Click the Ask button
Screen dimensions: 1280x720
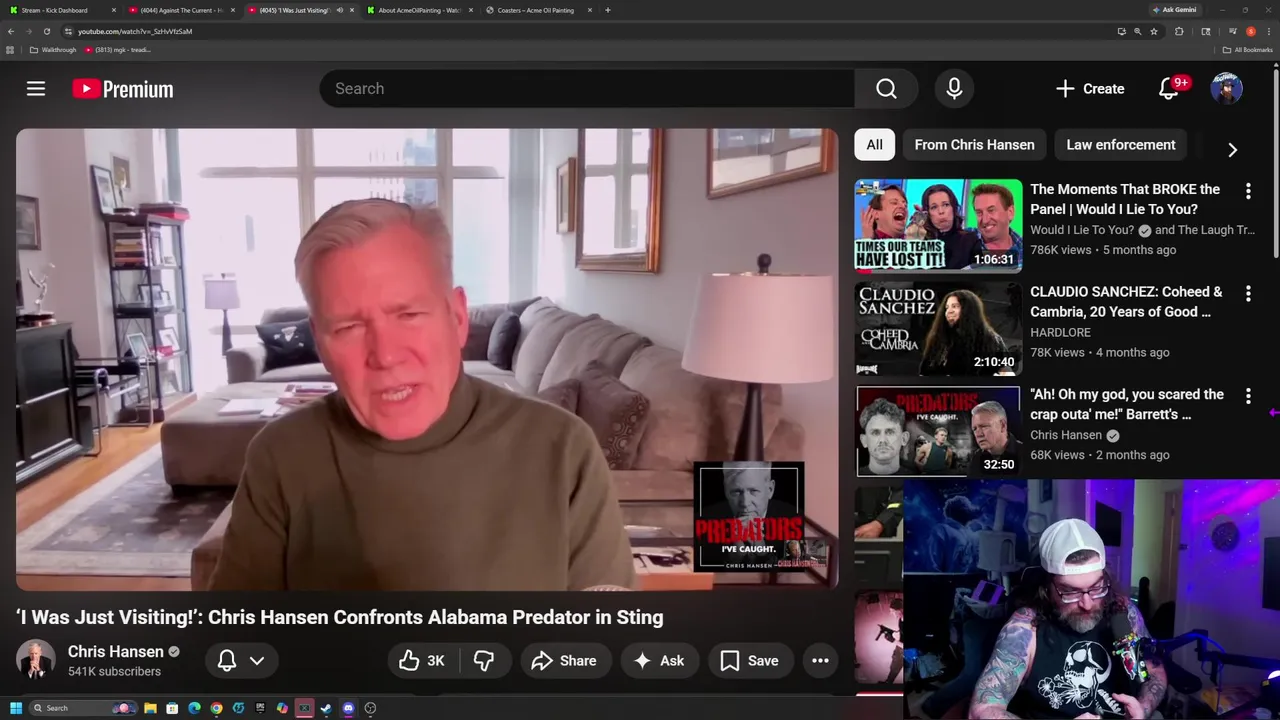(659, 661)
